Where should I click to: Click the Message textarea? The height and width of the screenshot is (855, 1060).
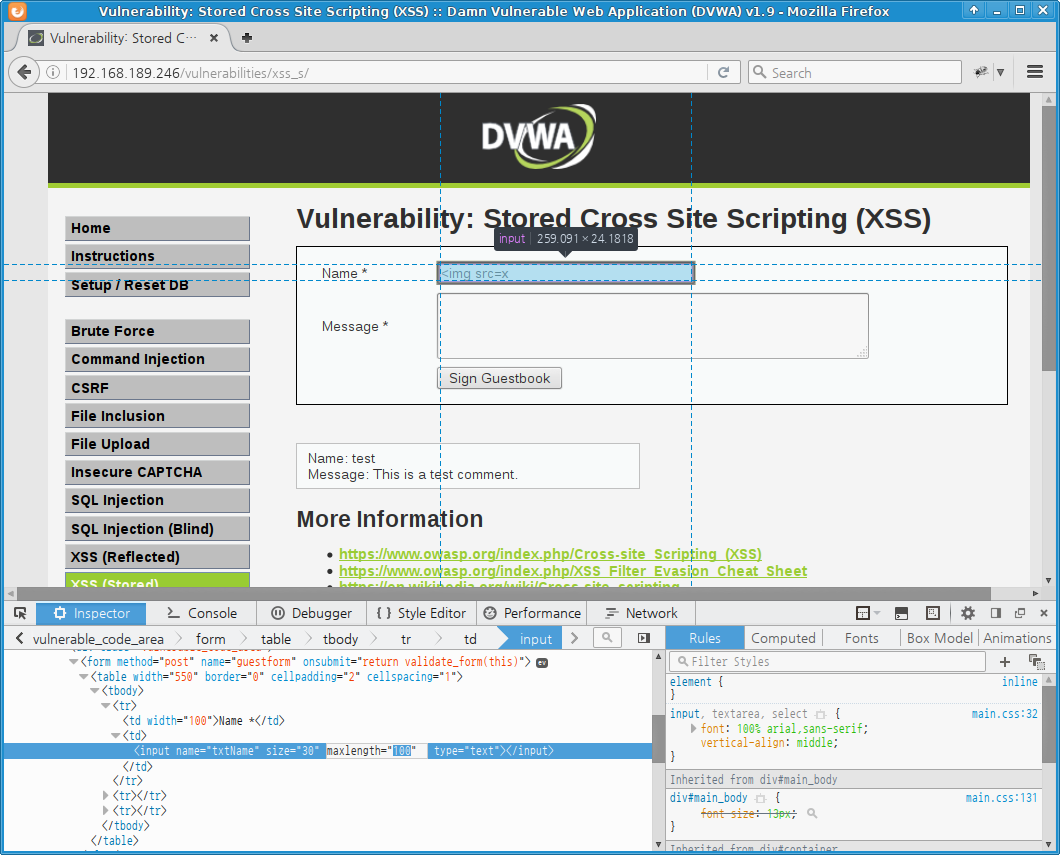click(x=652, y=326)
